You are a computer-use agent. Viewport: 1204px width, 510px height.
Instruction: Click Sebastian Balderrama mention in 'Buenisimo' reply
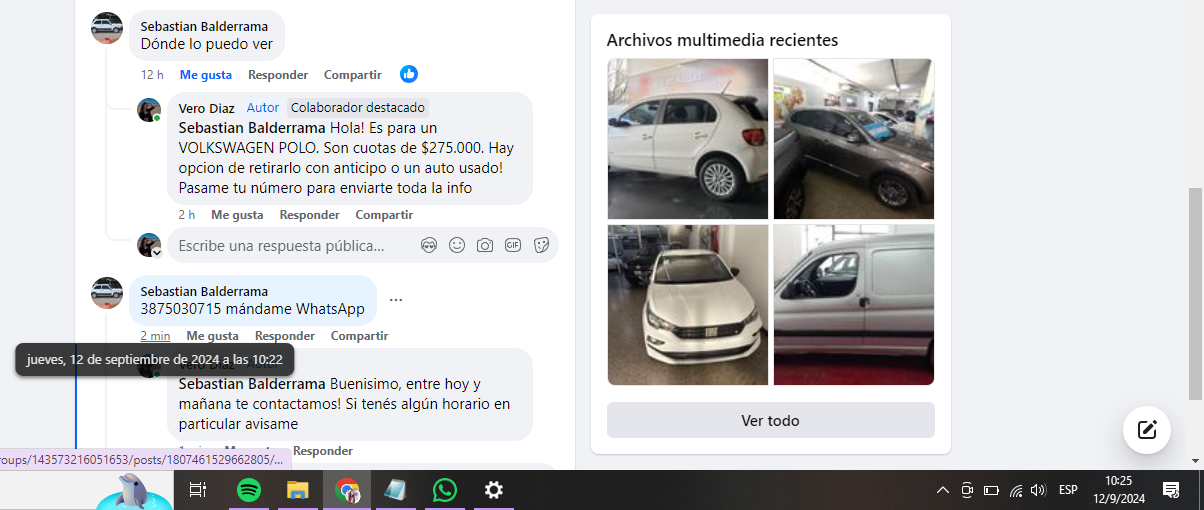(252, 384)
